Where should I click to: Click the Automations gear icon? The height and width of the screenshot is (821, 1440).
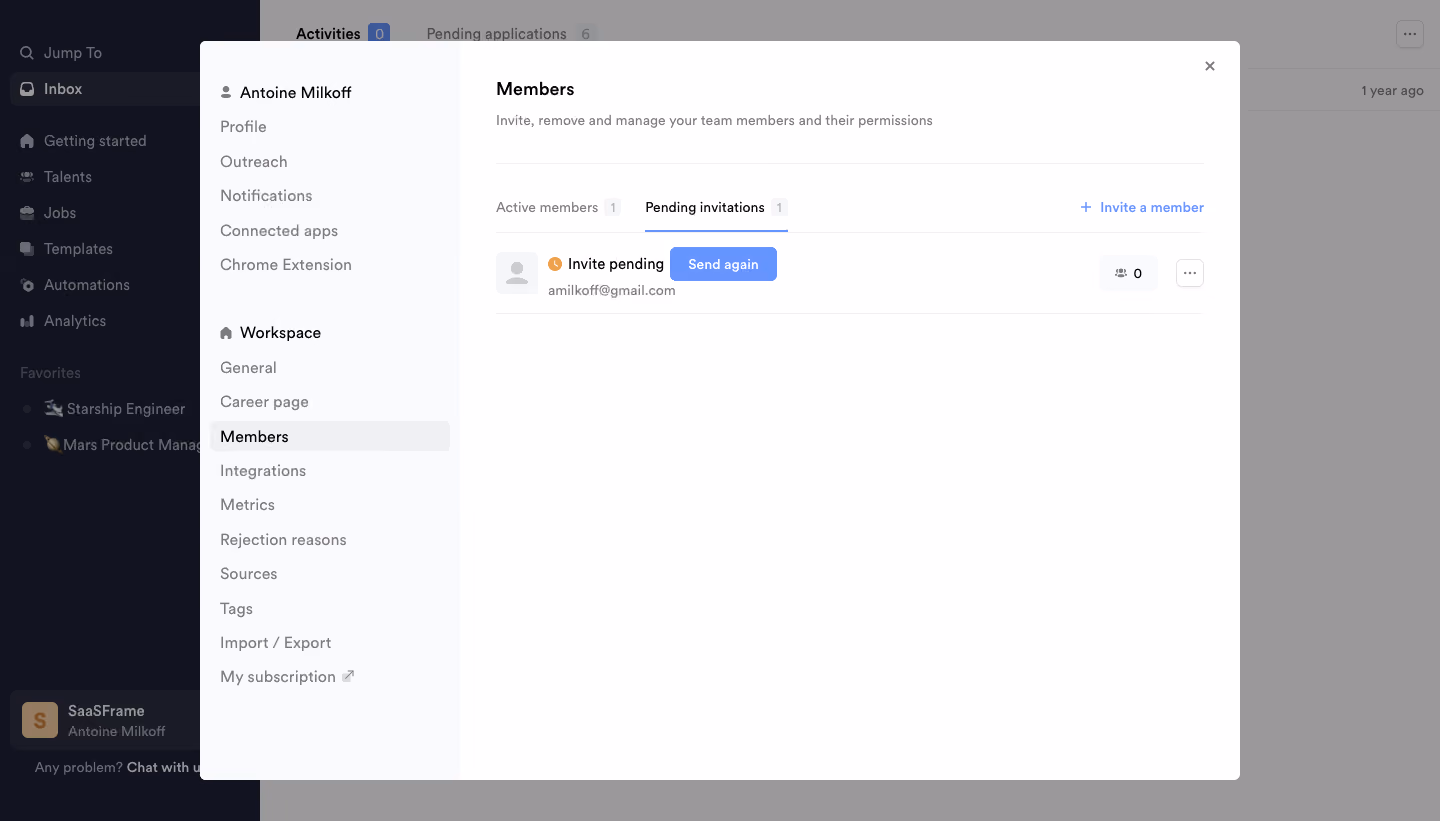pyautogui.click(x=27, y=285)
